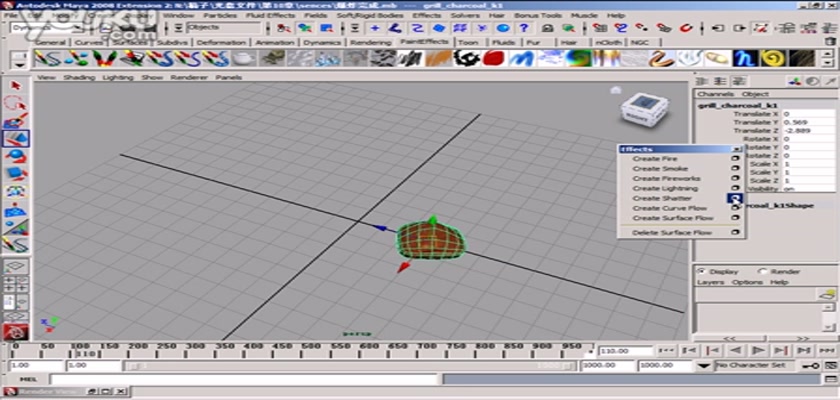840x400 pixels.
Task: Choose the neon blue 'n' shelf brush
Action: point(745,58)
